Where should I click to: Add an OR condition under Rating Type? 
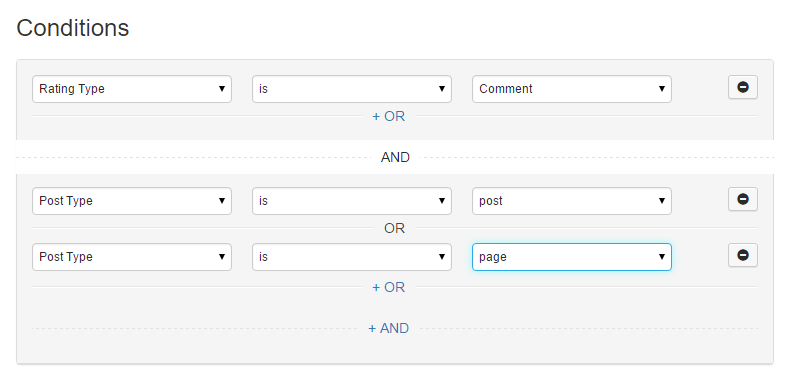[x=388, y=117]
